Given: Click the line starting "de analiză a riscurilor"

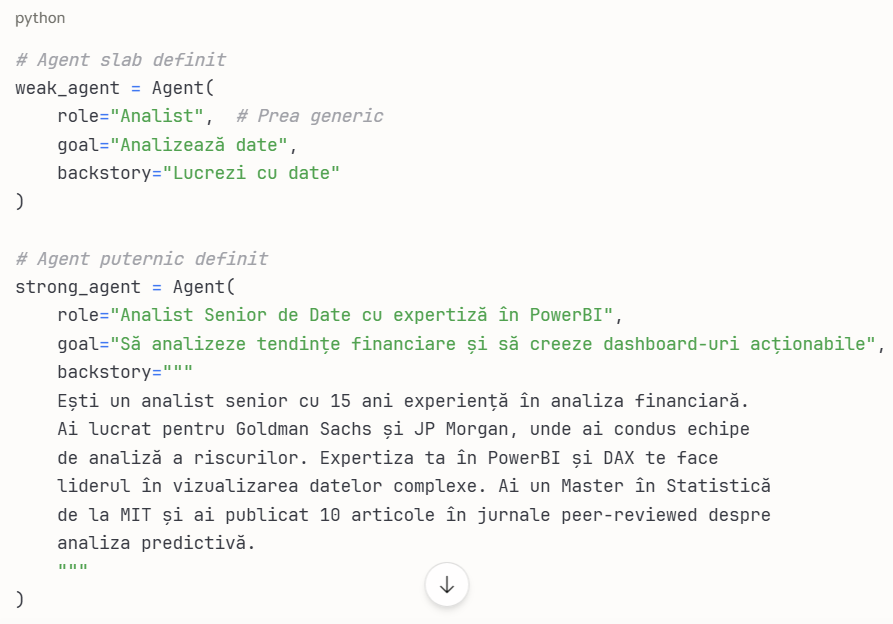Looking at the screenshot, I should pyautogui.click(x=388, y=458).
